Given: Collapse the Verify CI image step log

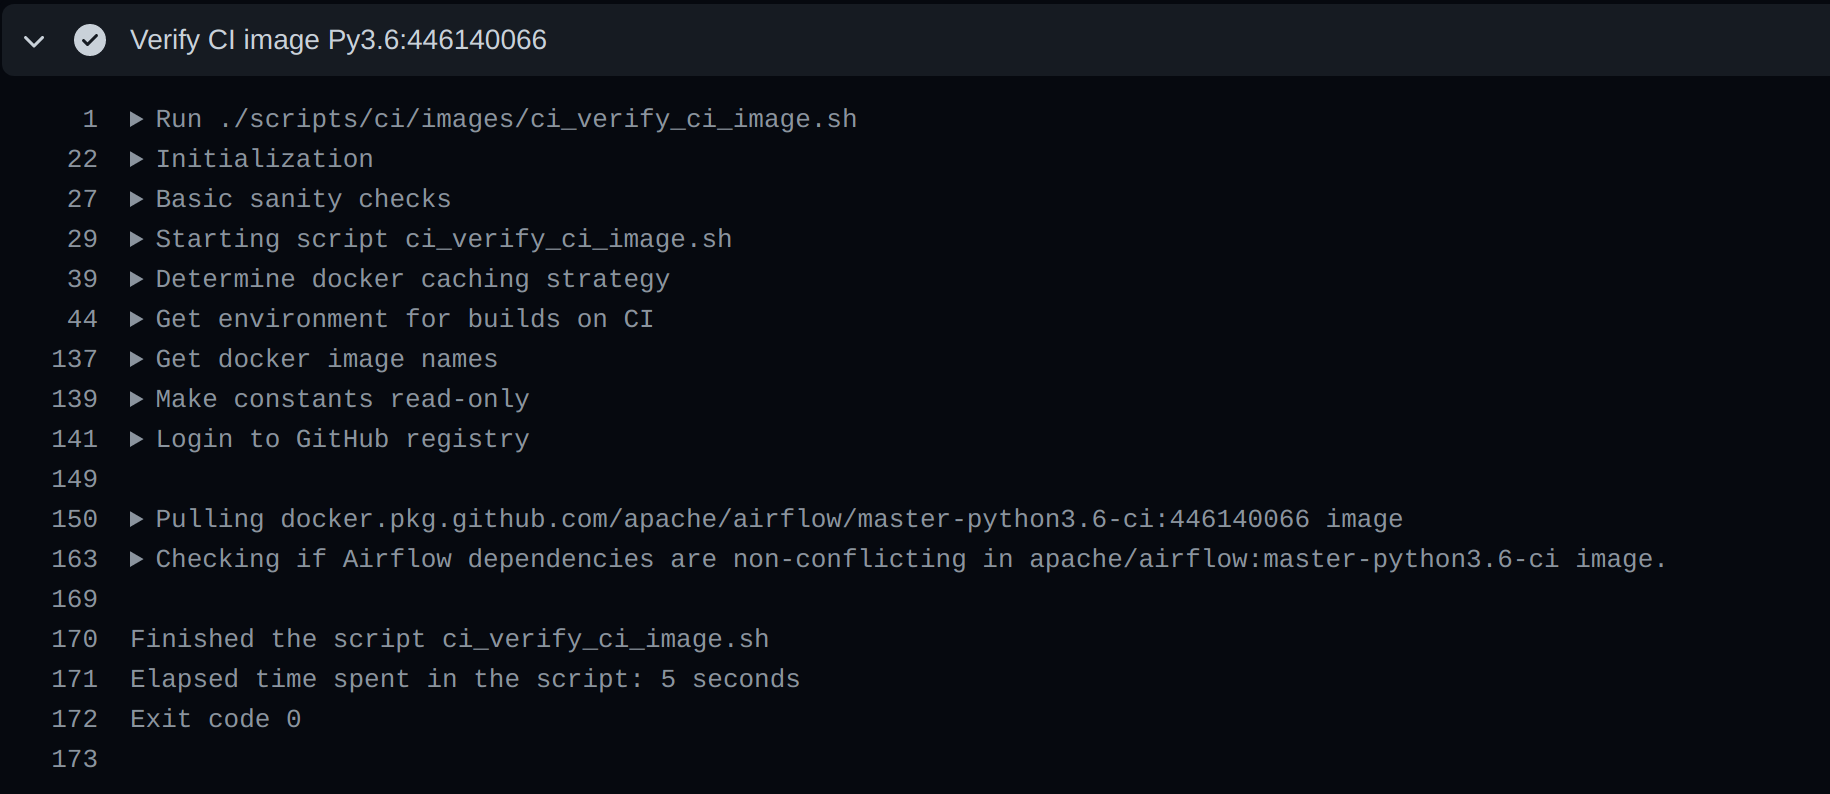Looking at the screenshot, I should click(x=33, y=40).
